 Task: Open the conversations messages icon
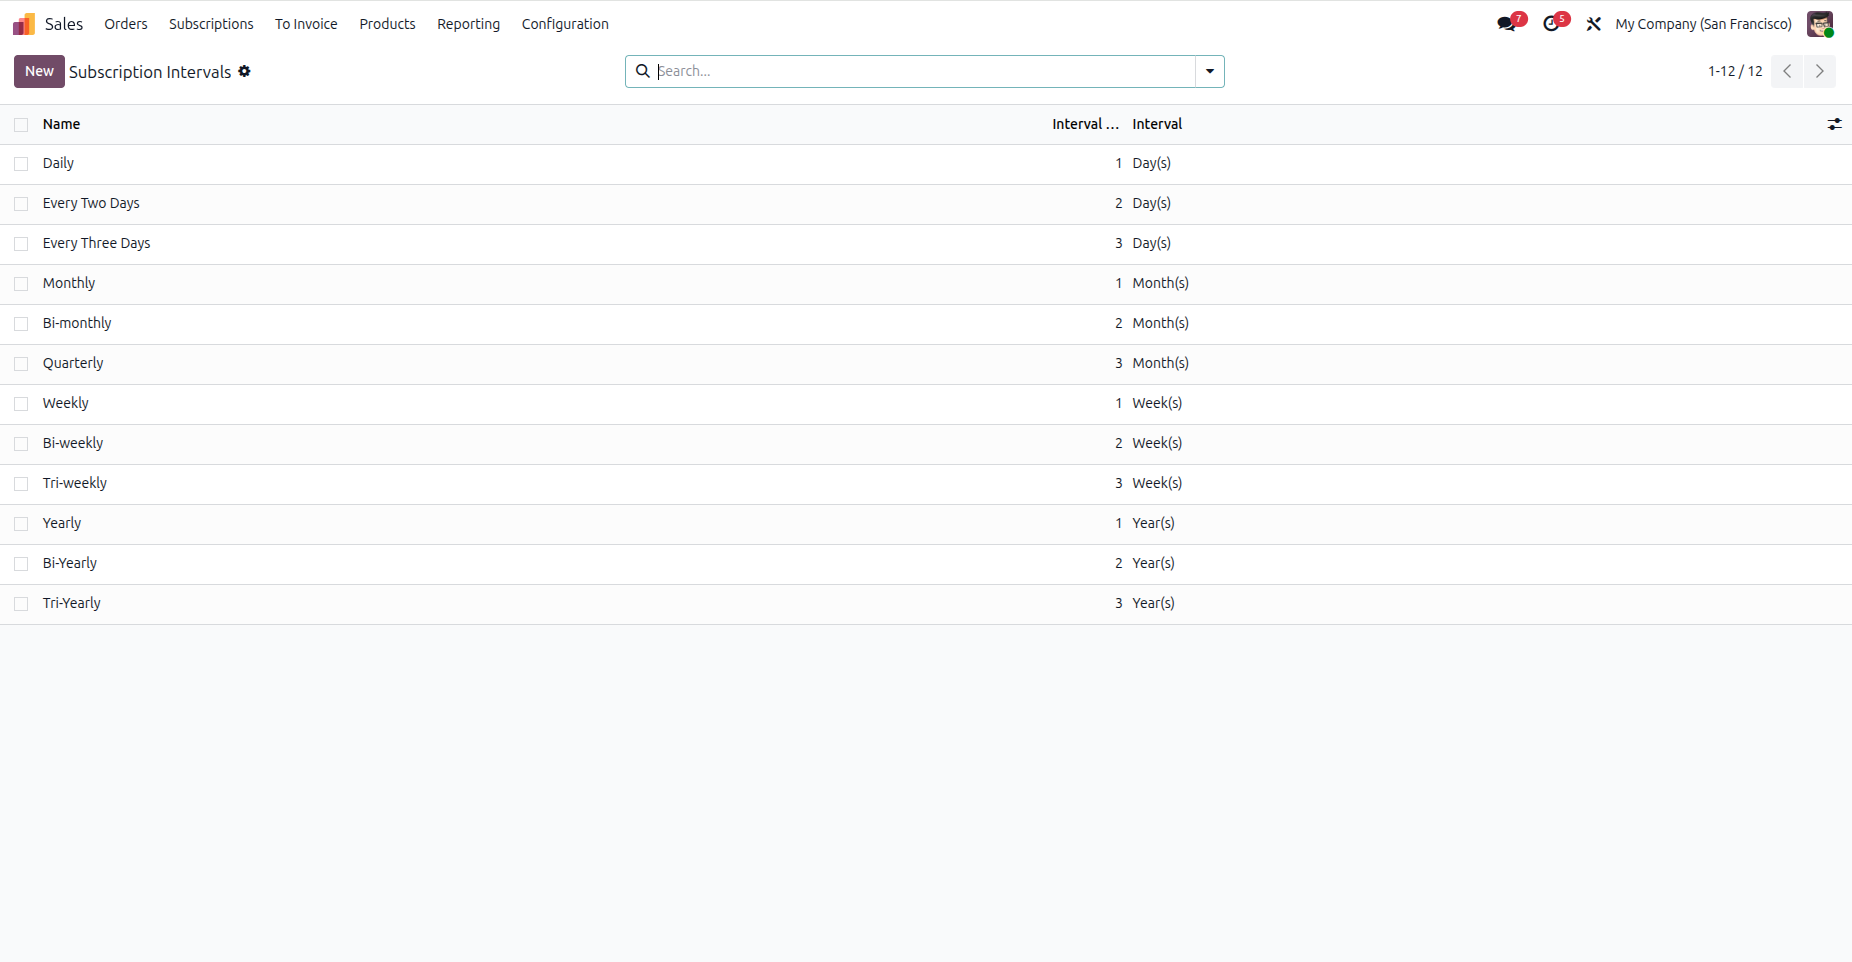(x=1508, y=24)
